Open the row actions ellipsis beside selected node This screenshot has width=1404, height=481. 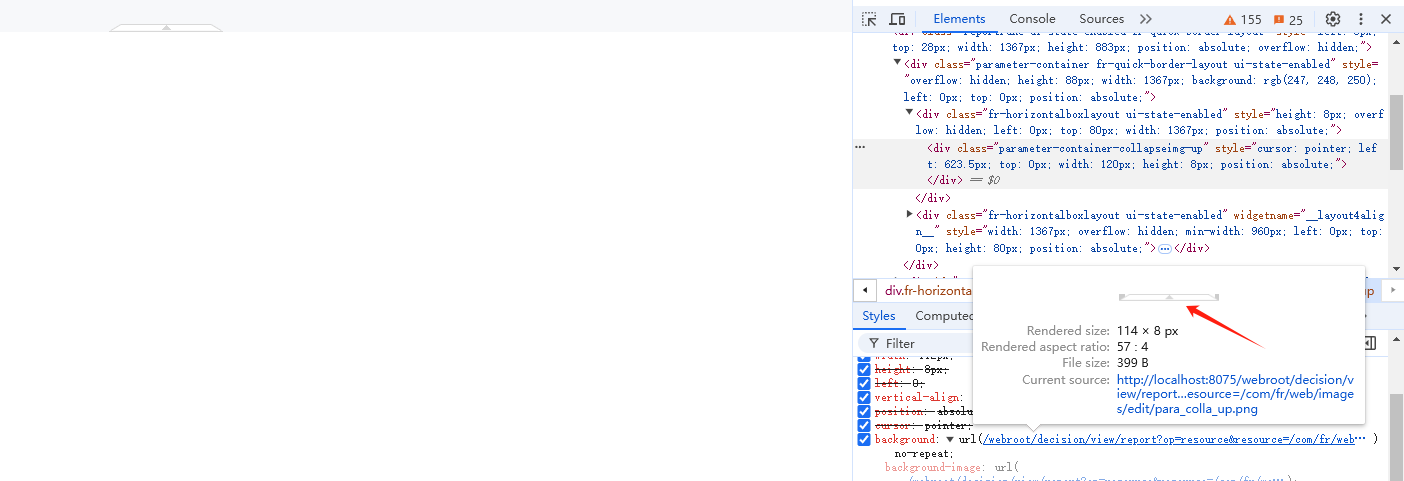tap(860, 147)
